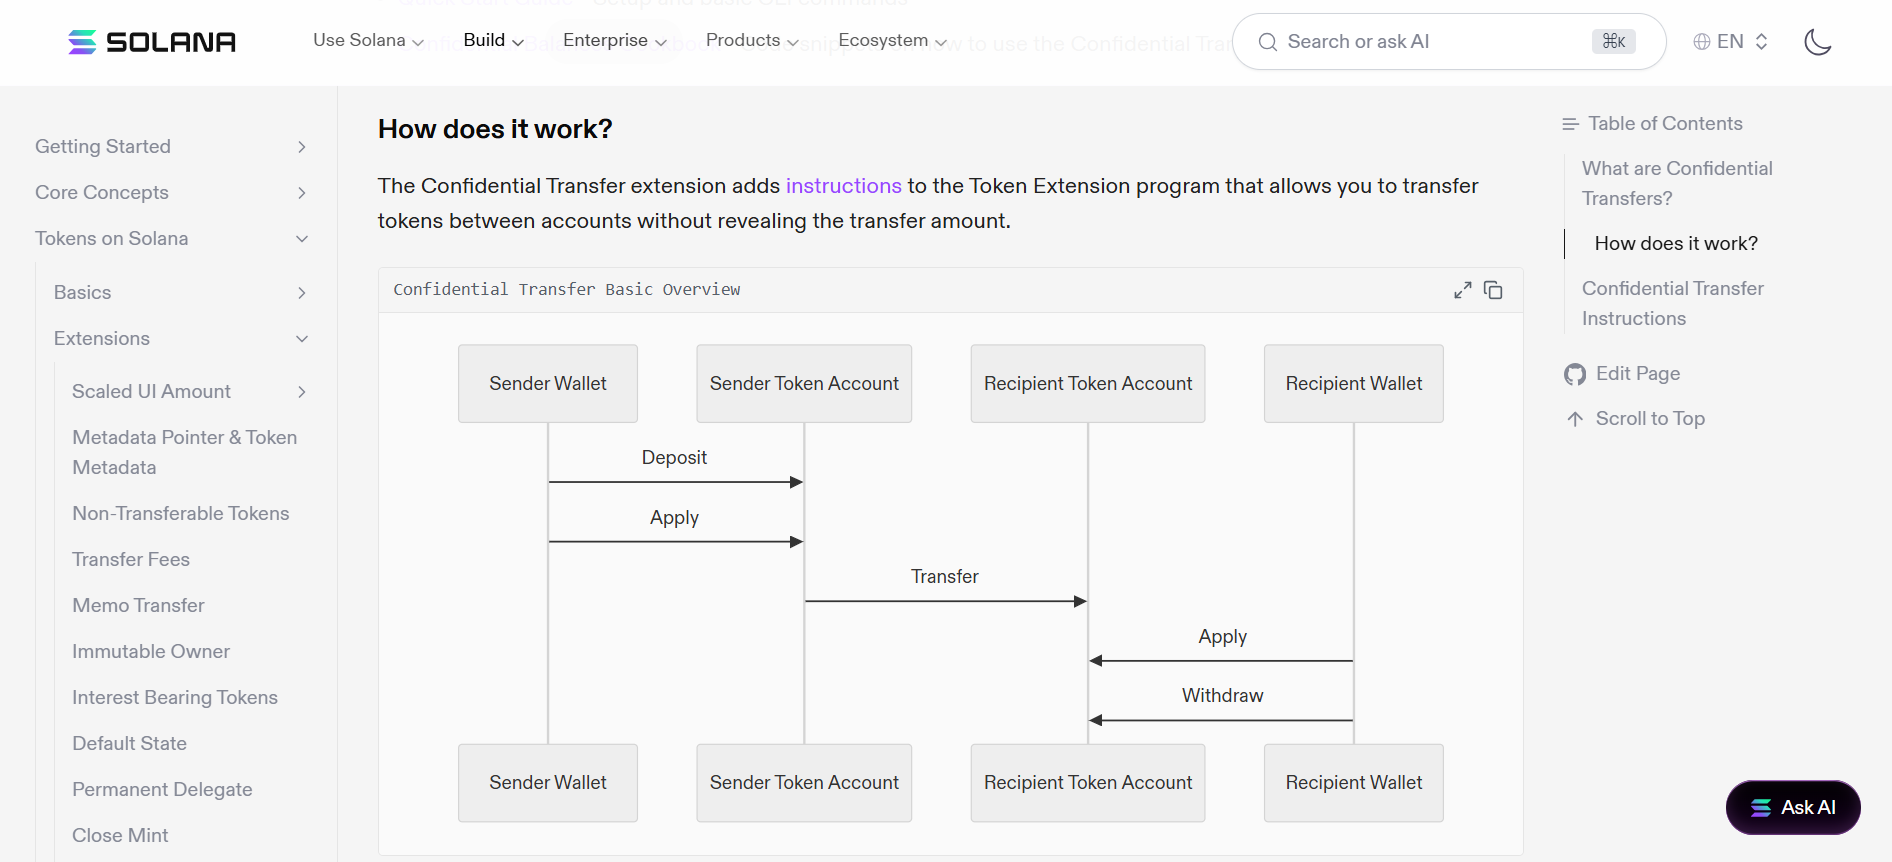Image resolution: width=1892 pixels, height=862 pixels.
Task: Click the bottom Recipient Wallet node
Action: (x=1354, y=783)
